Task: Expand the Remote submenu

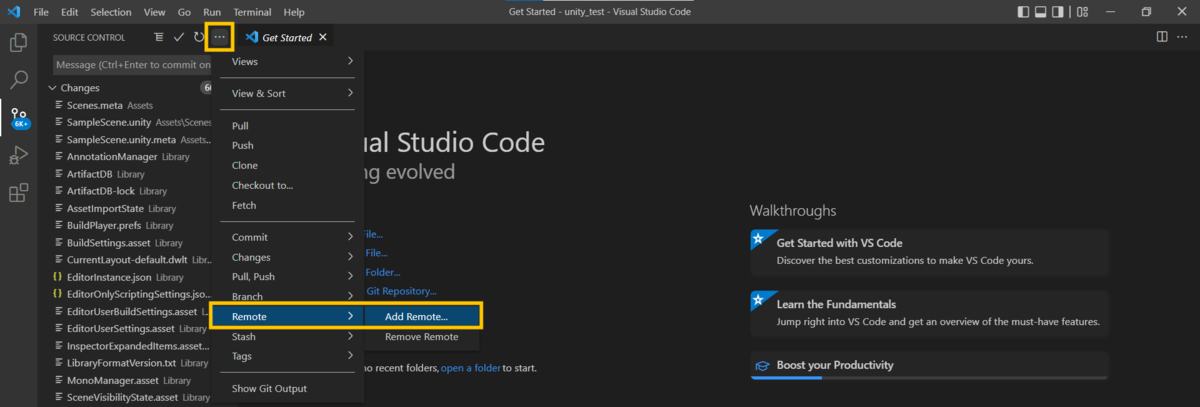Action: click(x=287, y=316)
